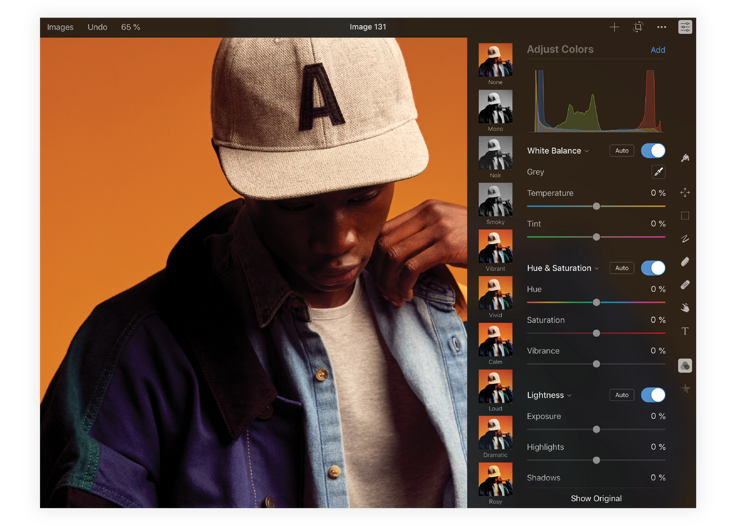This screenshot has width=736, height=526.
Task: Select the star effects tool
Action: coord(685,389)
